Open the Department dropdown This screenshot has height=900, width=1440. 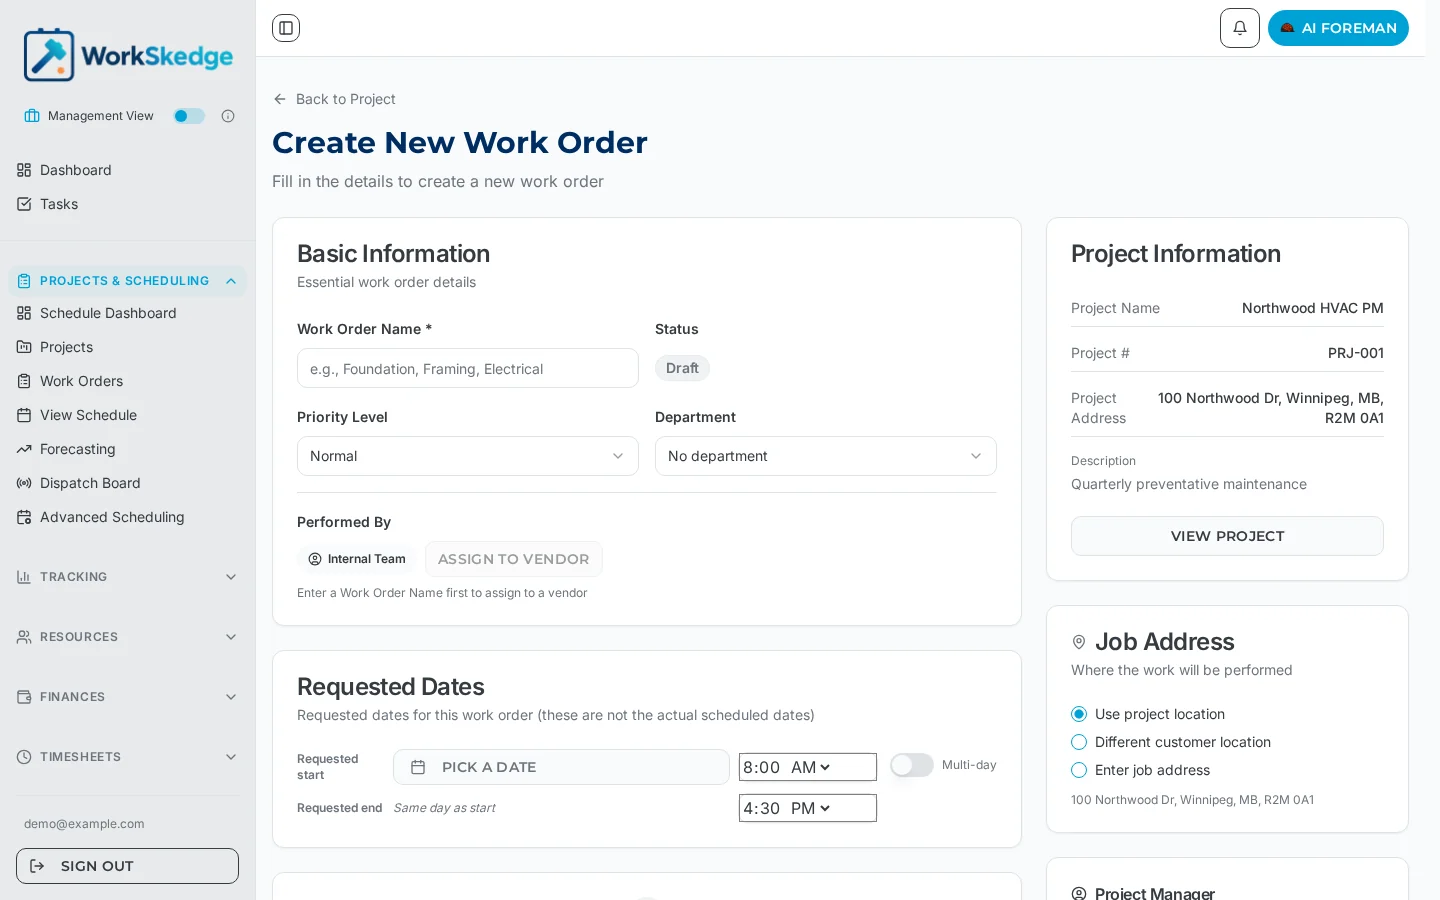pos(826,456)
